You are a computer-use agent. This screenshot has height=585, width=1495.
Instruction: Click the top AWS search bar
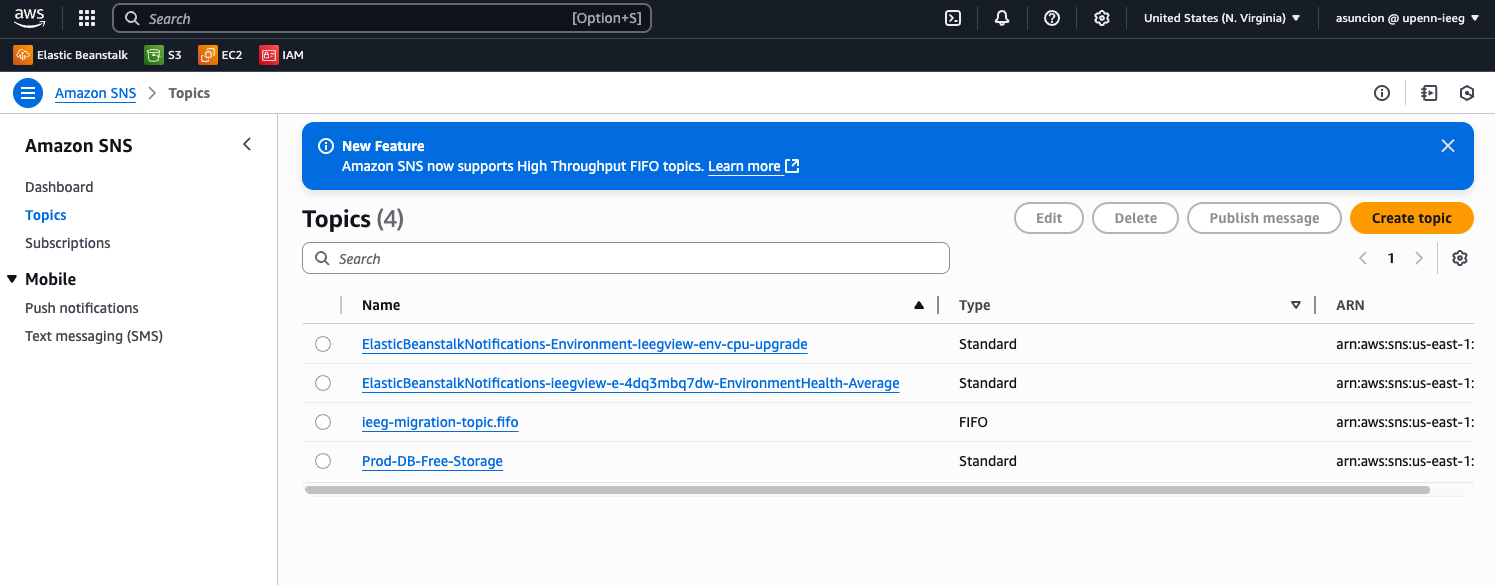pyautogui.click(x=382, y=18)
